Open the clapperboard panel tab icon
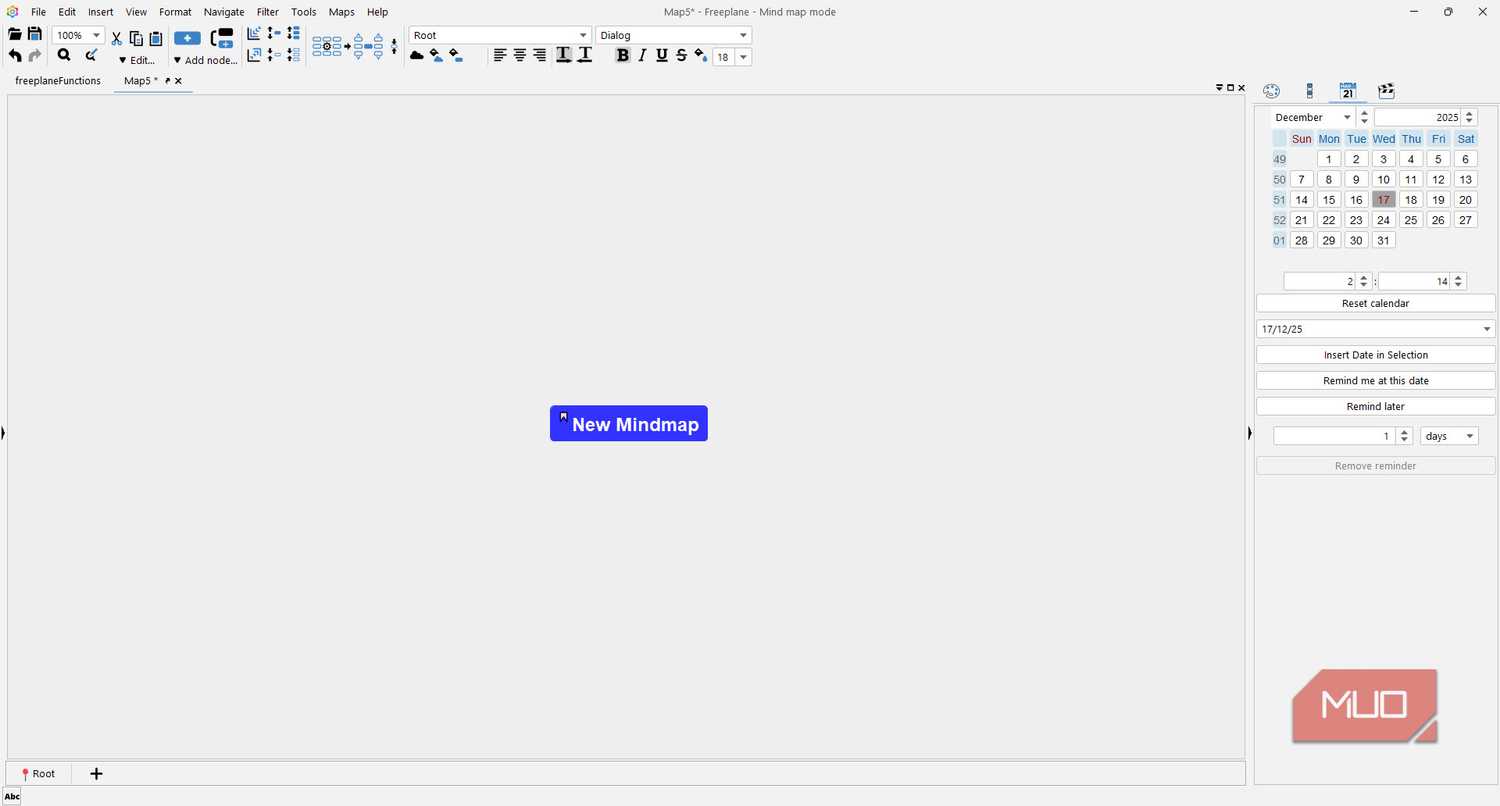1500x806 pixels. (1386, 91)
